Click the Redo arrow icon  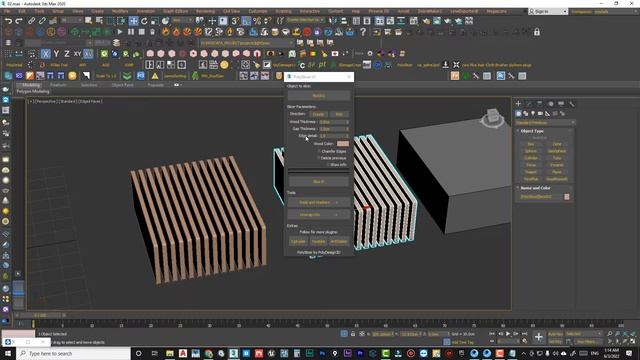[x=19, y=21]
